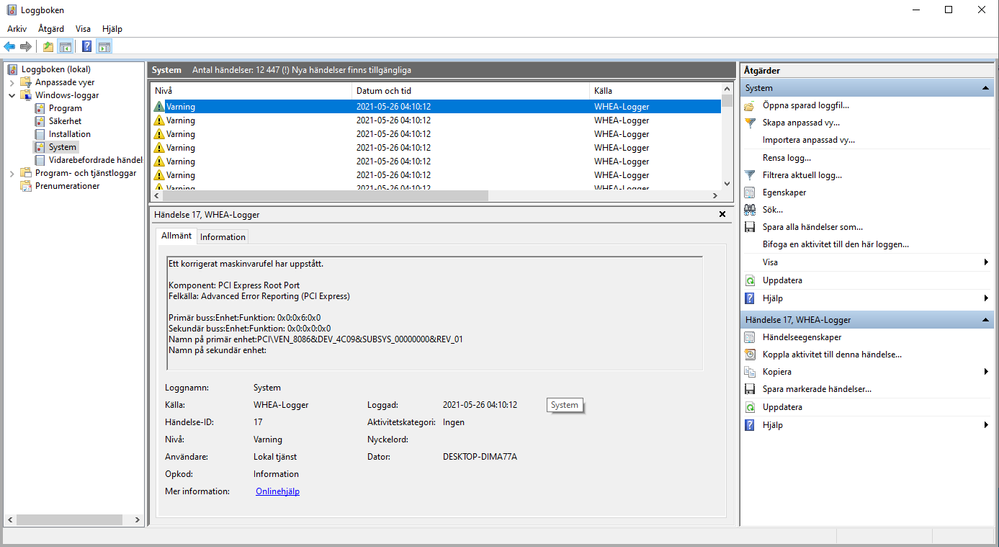
Task: Sort events by Datum och tid column
Action: point(383,91)
